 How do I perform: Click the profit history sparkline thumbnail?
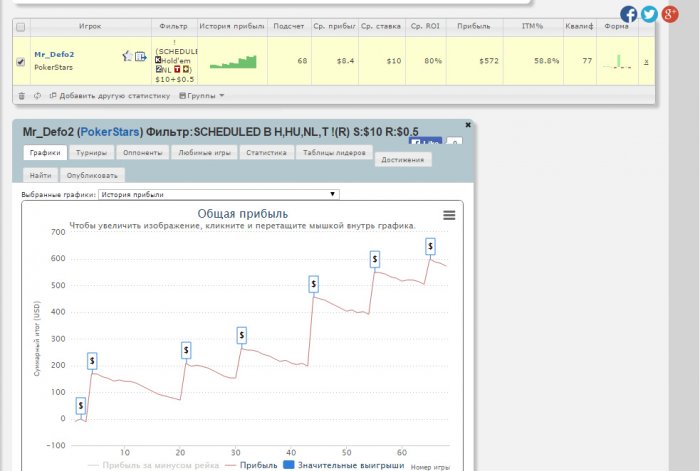point(233,62)
